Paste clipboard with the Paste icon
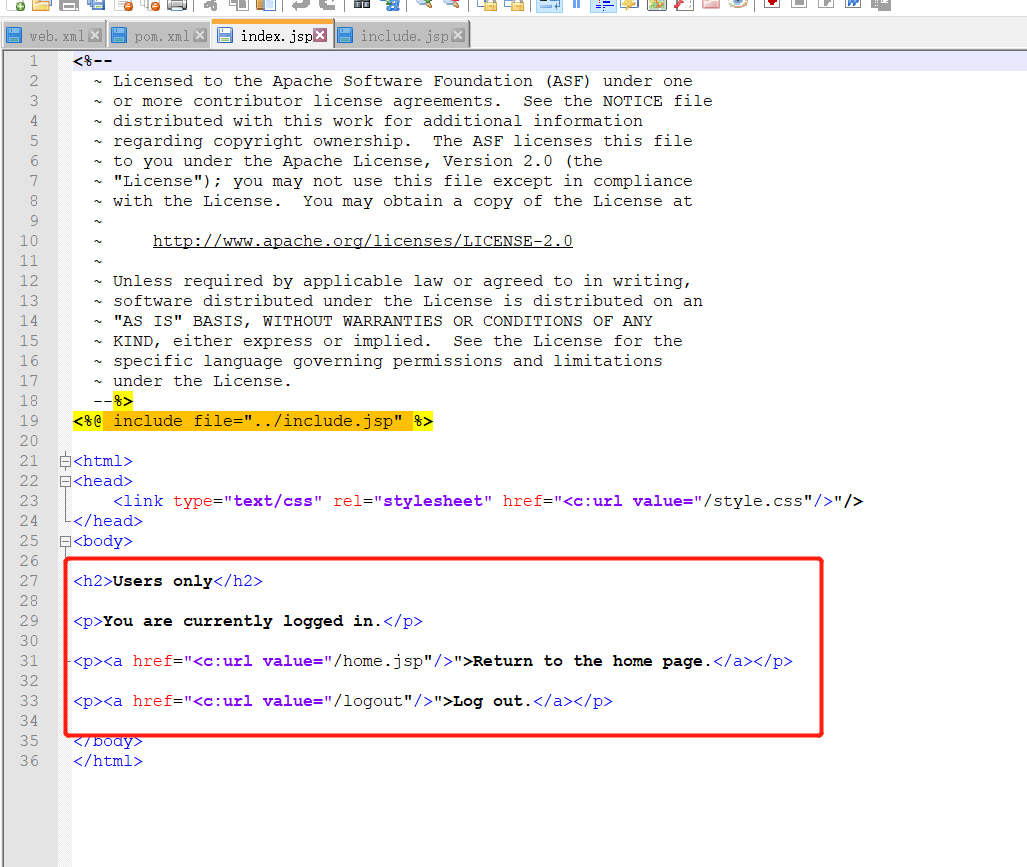The width and height of the screenshot is (1027, 867). pos(265,4)
